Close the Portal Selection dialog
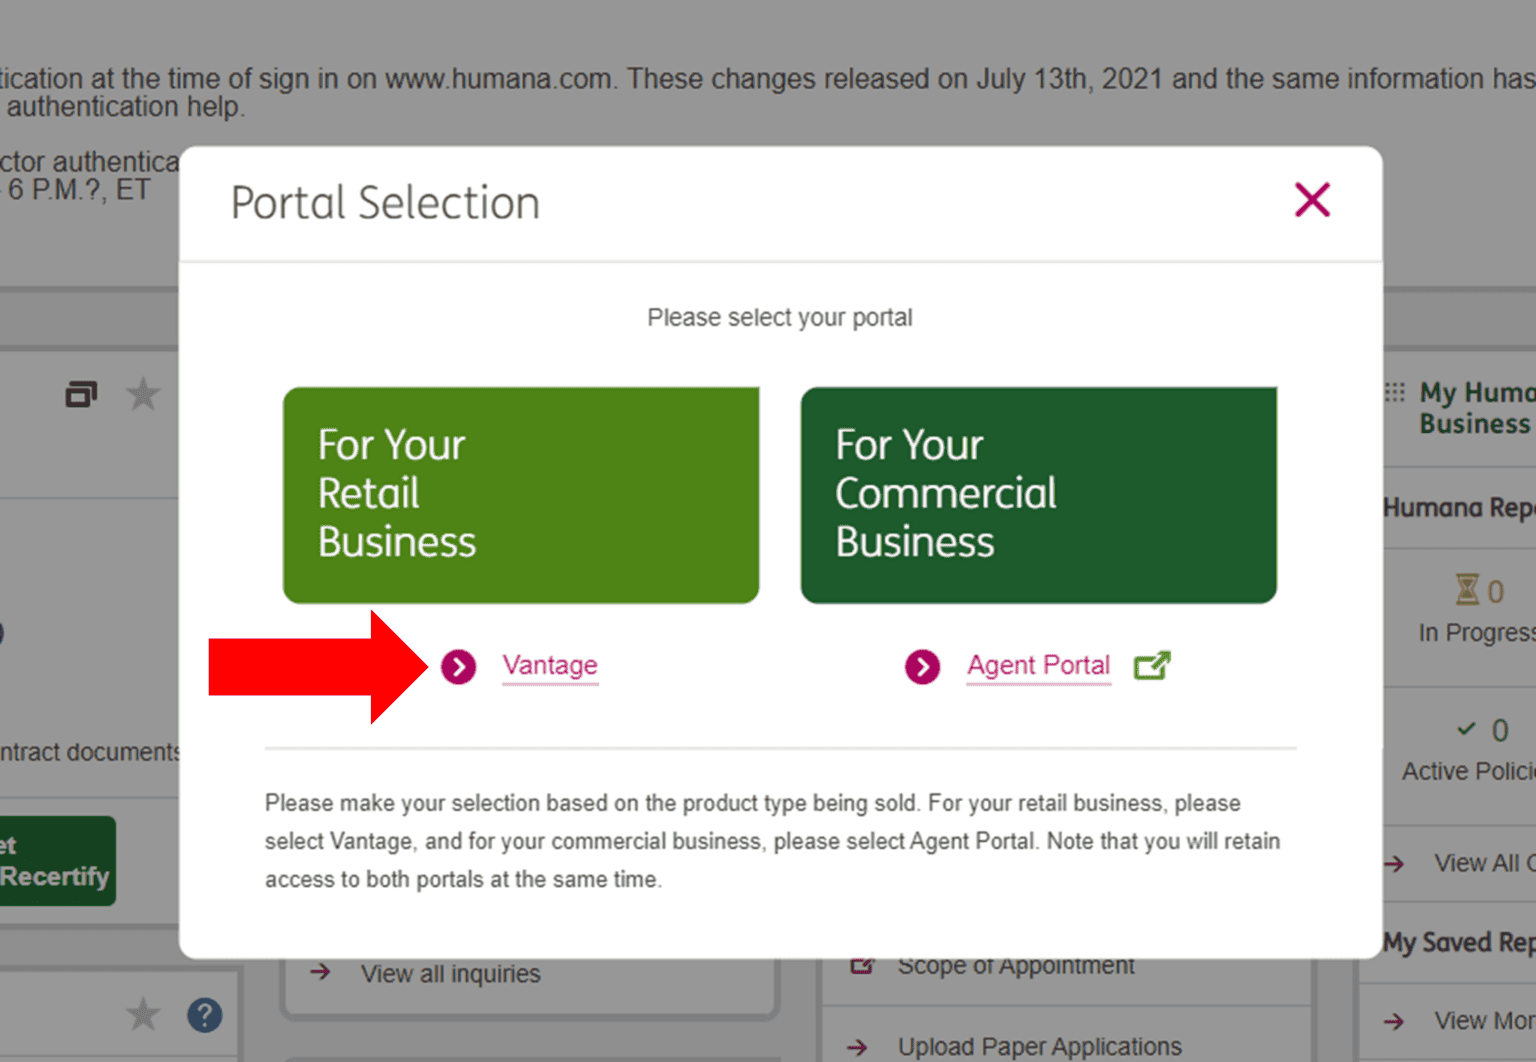The height and width of the screenshot is (1062, 1536). (x=1312, y=200)
